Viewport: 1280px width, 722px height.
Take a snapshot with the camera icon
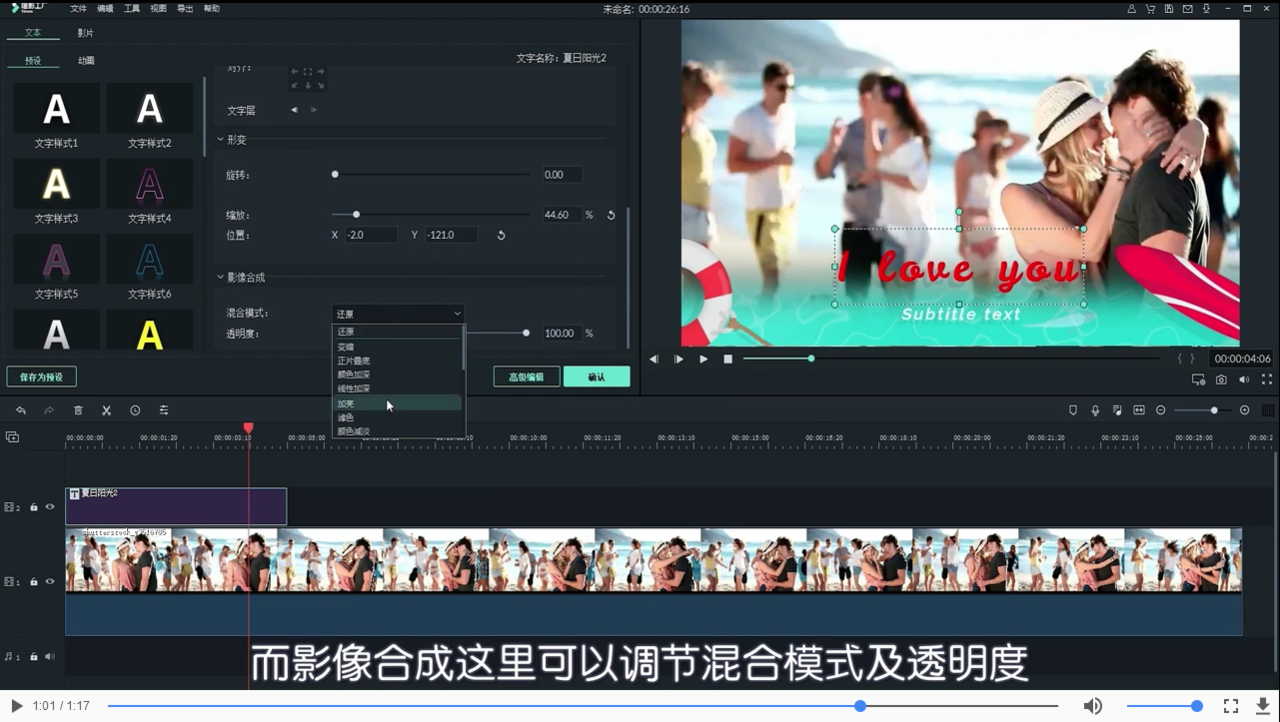click(1221, 379)
